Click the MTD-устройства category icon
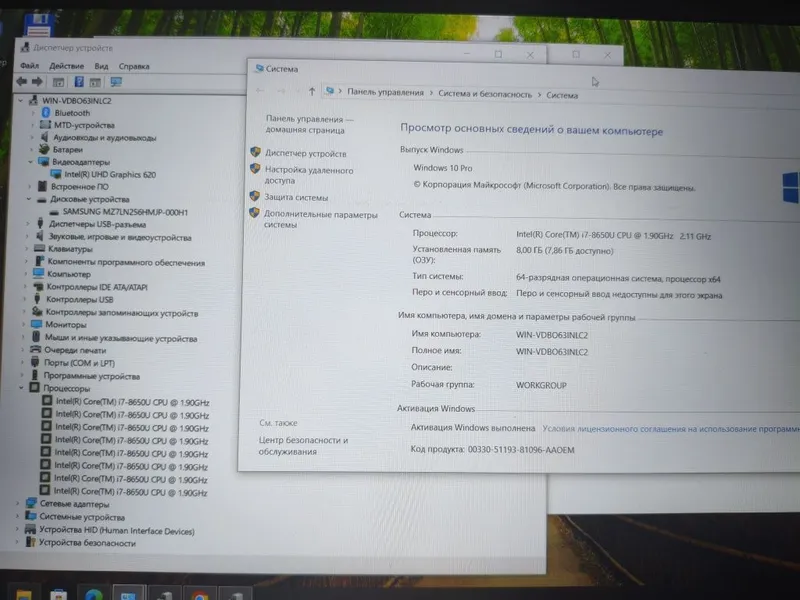 point(45,124)
